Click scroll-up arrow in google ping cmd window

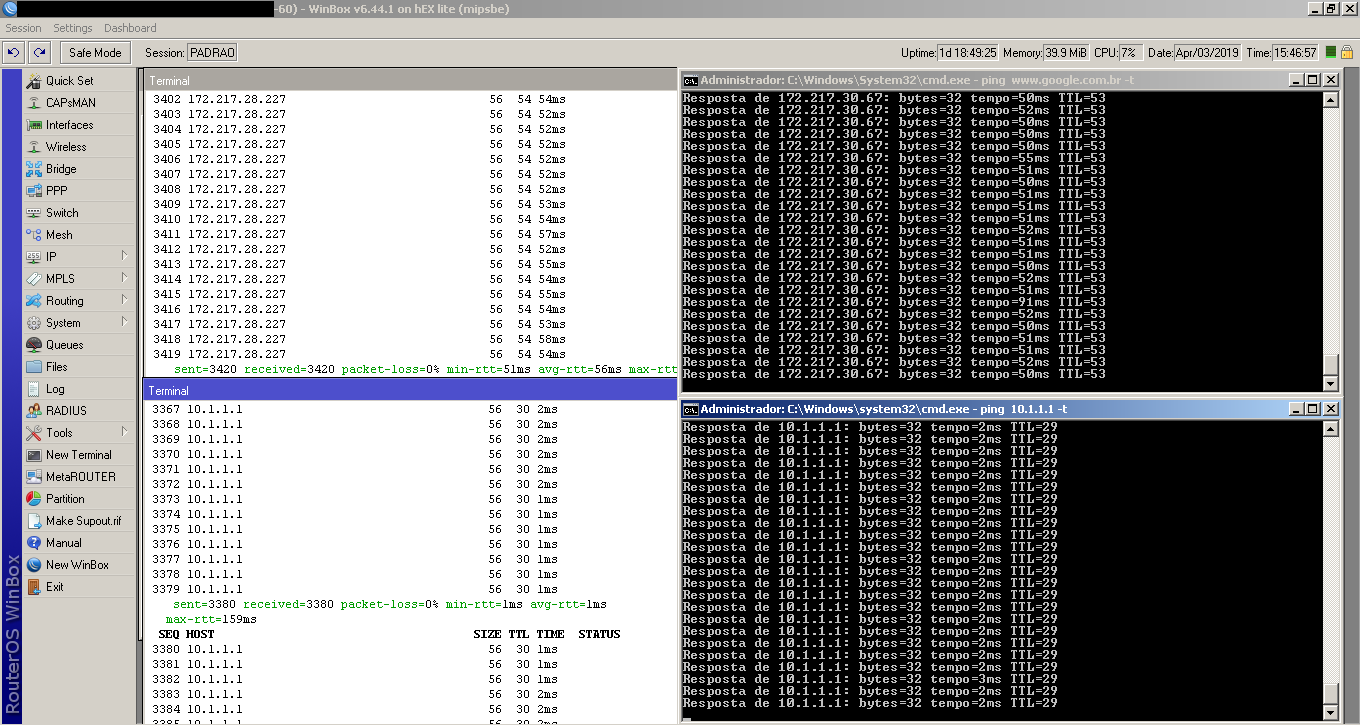point(1330,99)
